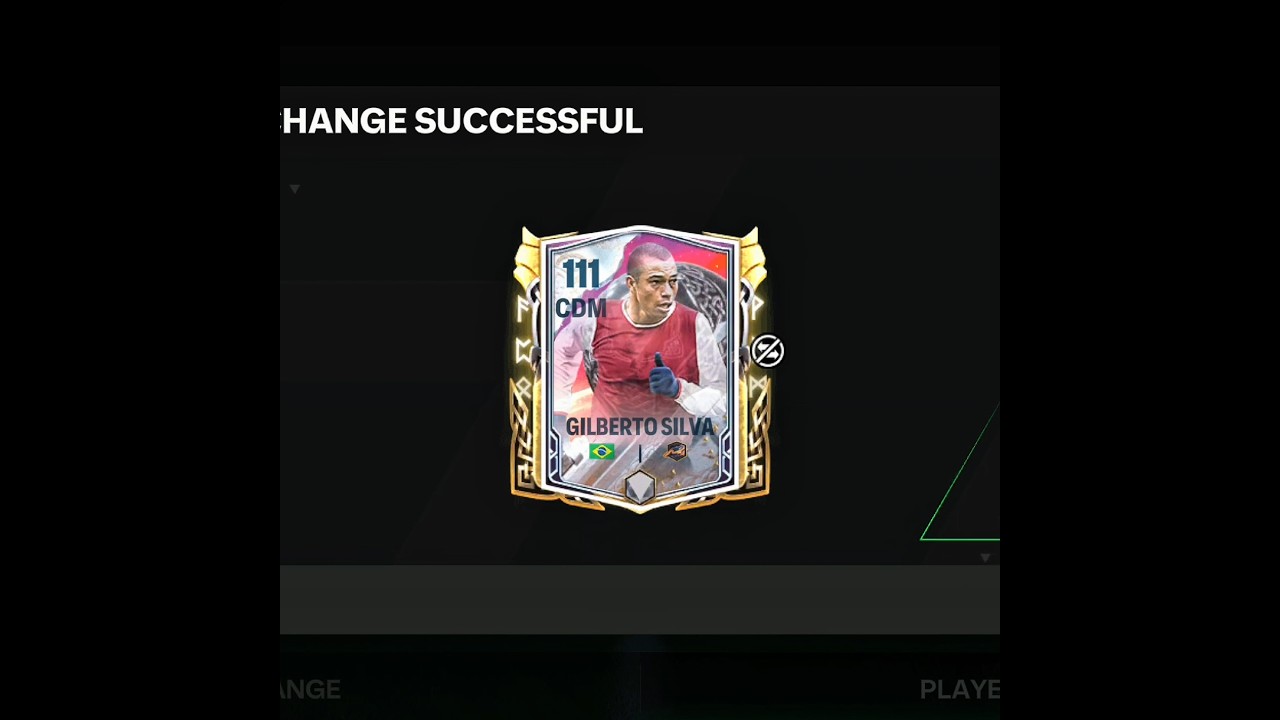Open the Gilberto Silva player card
Viewport: 1280px width, 720px height.
[x=640, y=367]
